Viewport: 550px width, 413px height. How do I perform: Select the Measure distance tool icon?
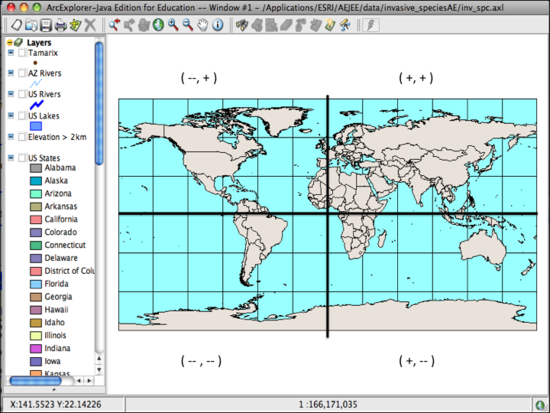345,25
